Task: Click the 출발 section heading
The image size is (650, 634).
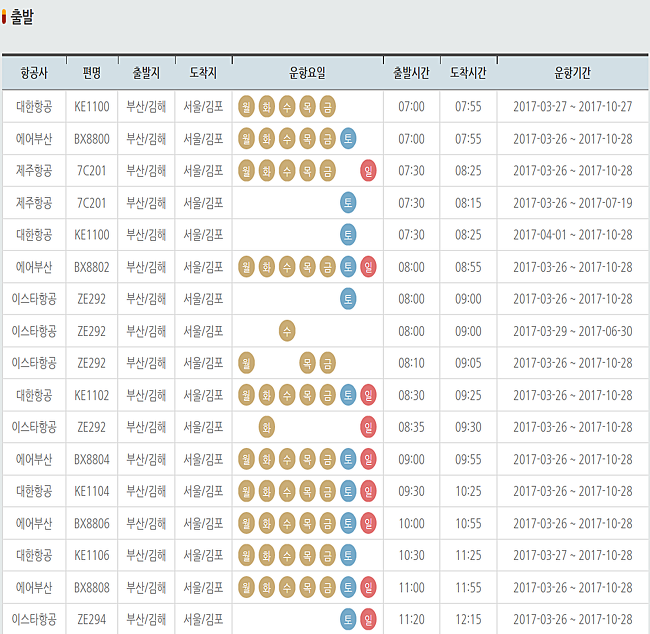Action: point(22,17)
